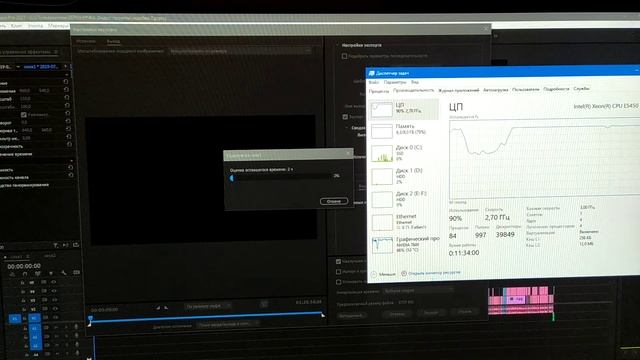Viewport: 640px width, 360px height.
Task: Open resource monitor icon link in Task Manager
Action: (x=404, y=273)
